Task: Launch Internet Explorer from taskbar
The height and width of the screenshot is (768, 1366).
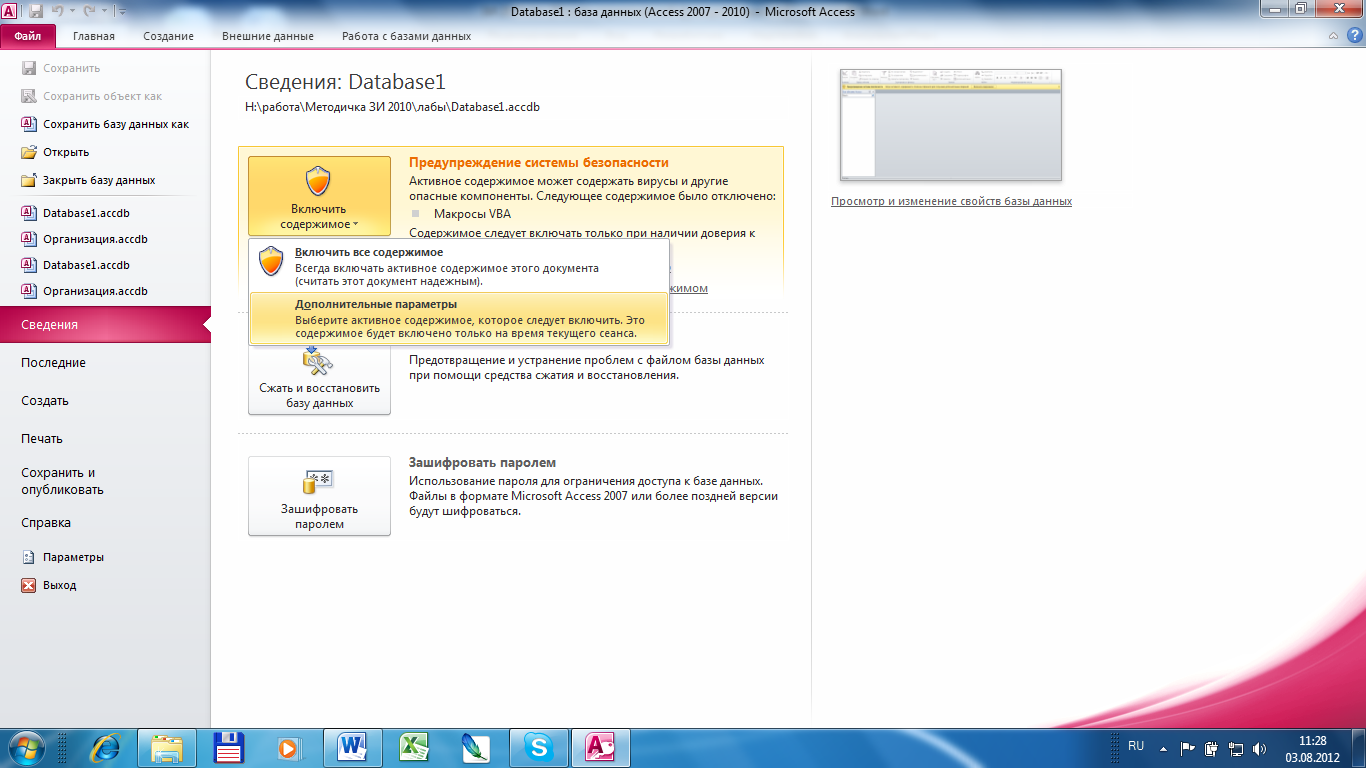Action: (x=105, y=748)
